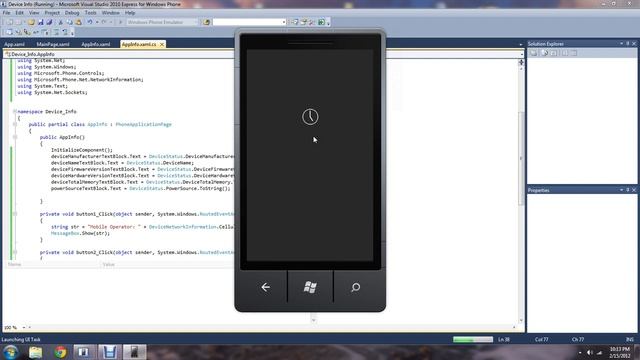The width and height of the screenshot is (640, 360).
Task: Click third Solution Explorer toolbar icon
Action: coord(553,53)
